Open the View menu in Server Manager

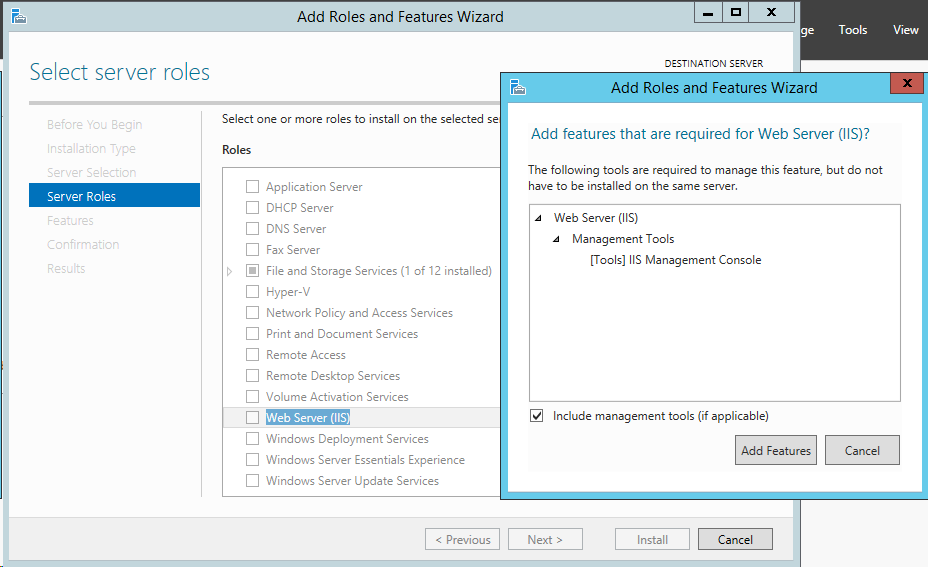pyautogui.click(x=906, y=30)
